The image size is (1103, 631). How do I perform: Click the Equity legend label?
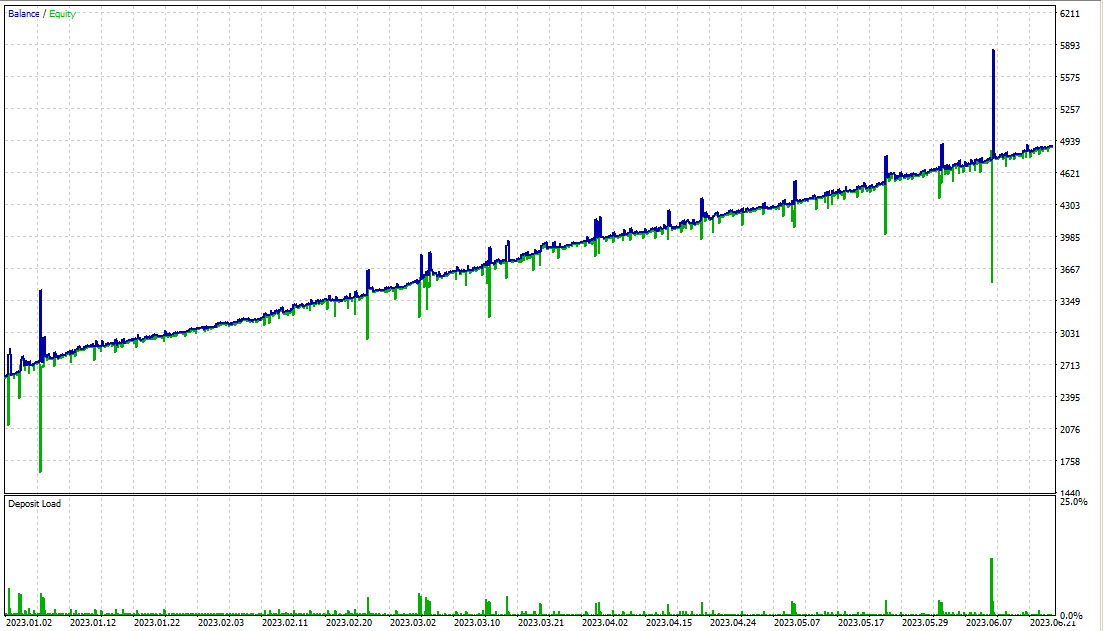(x=62, y=14)
